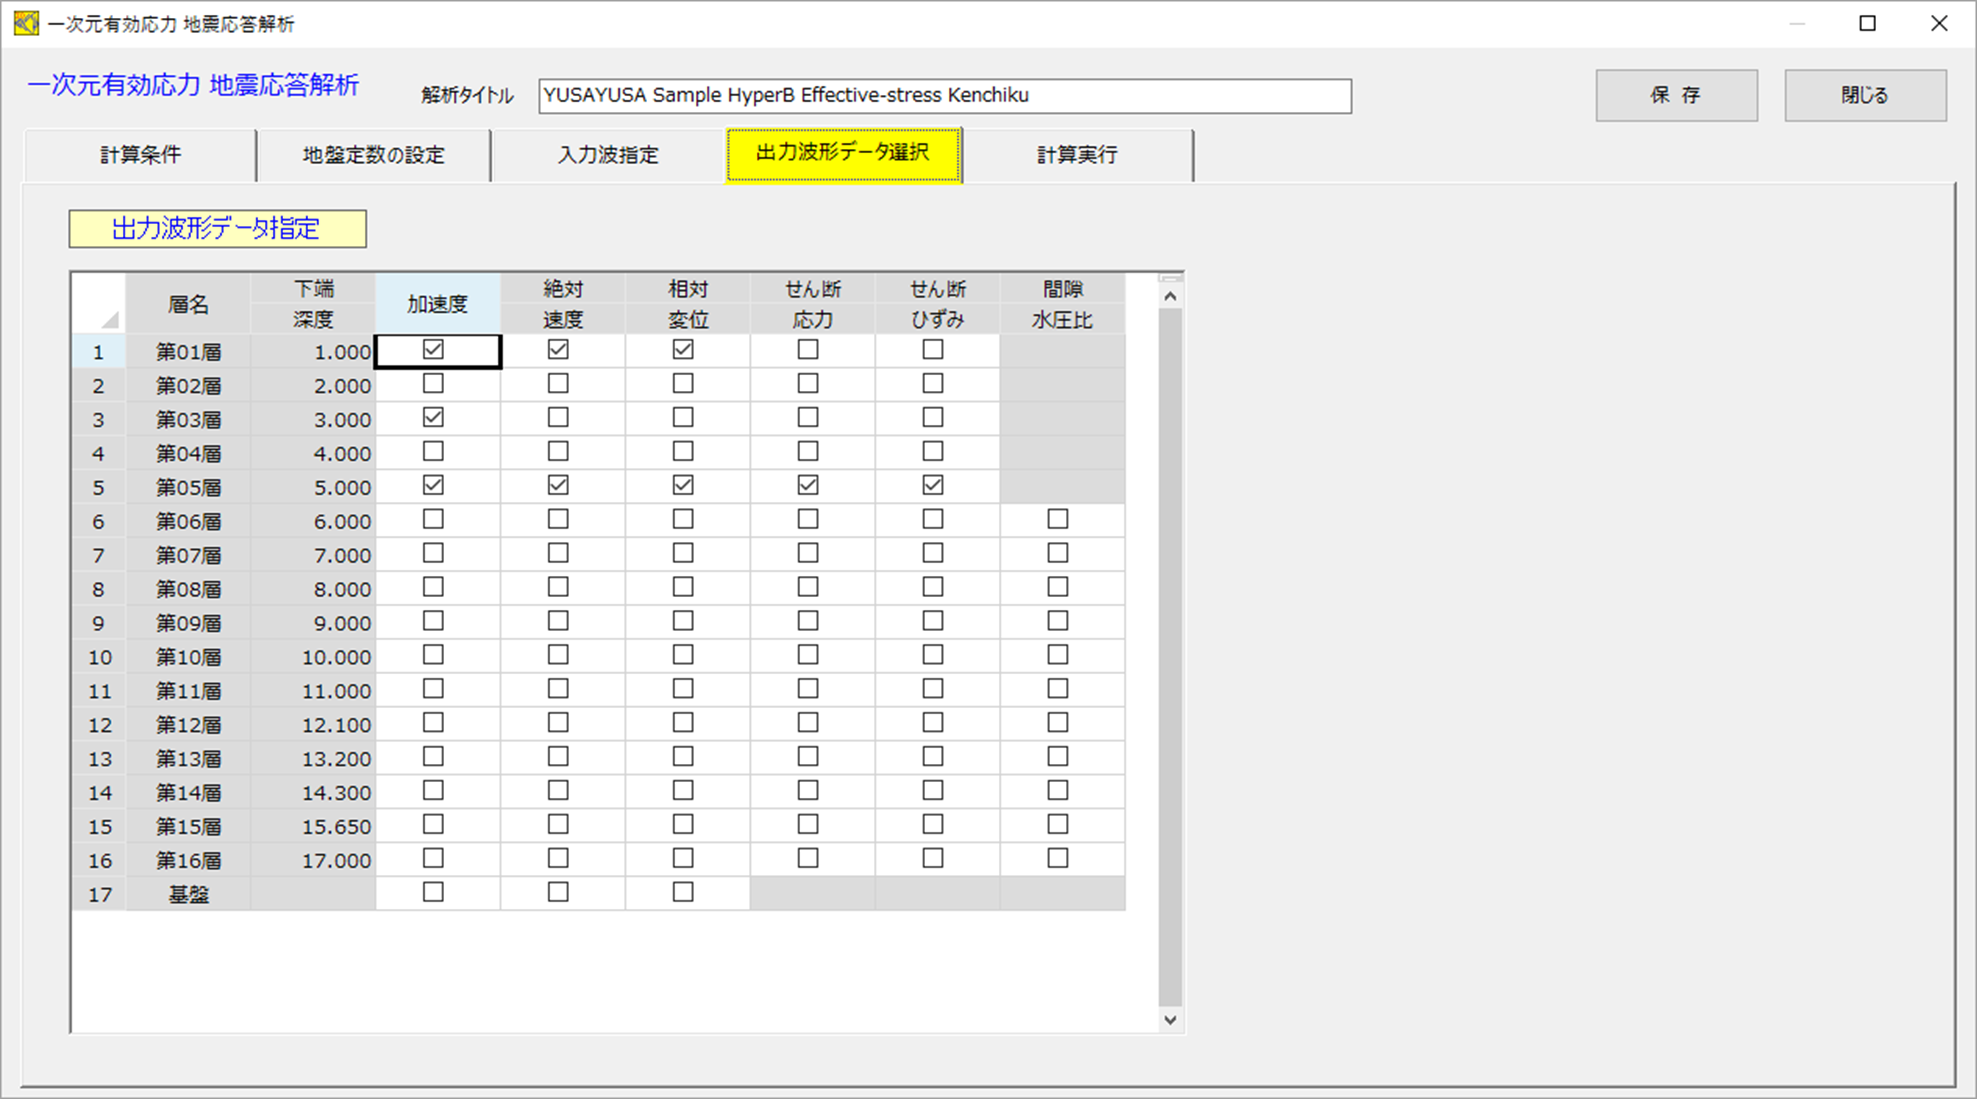1977x1099 pixels.
Task: Select row header number 1
Action: pyautogui.click(x=99, y=352)
